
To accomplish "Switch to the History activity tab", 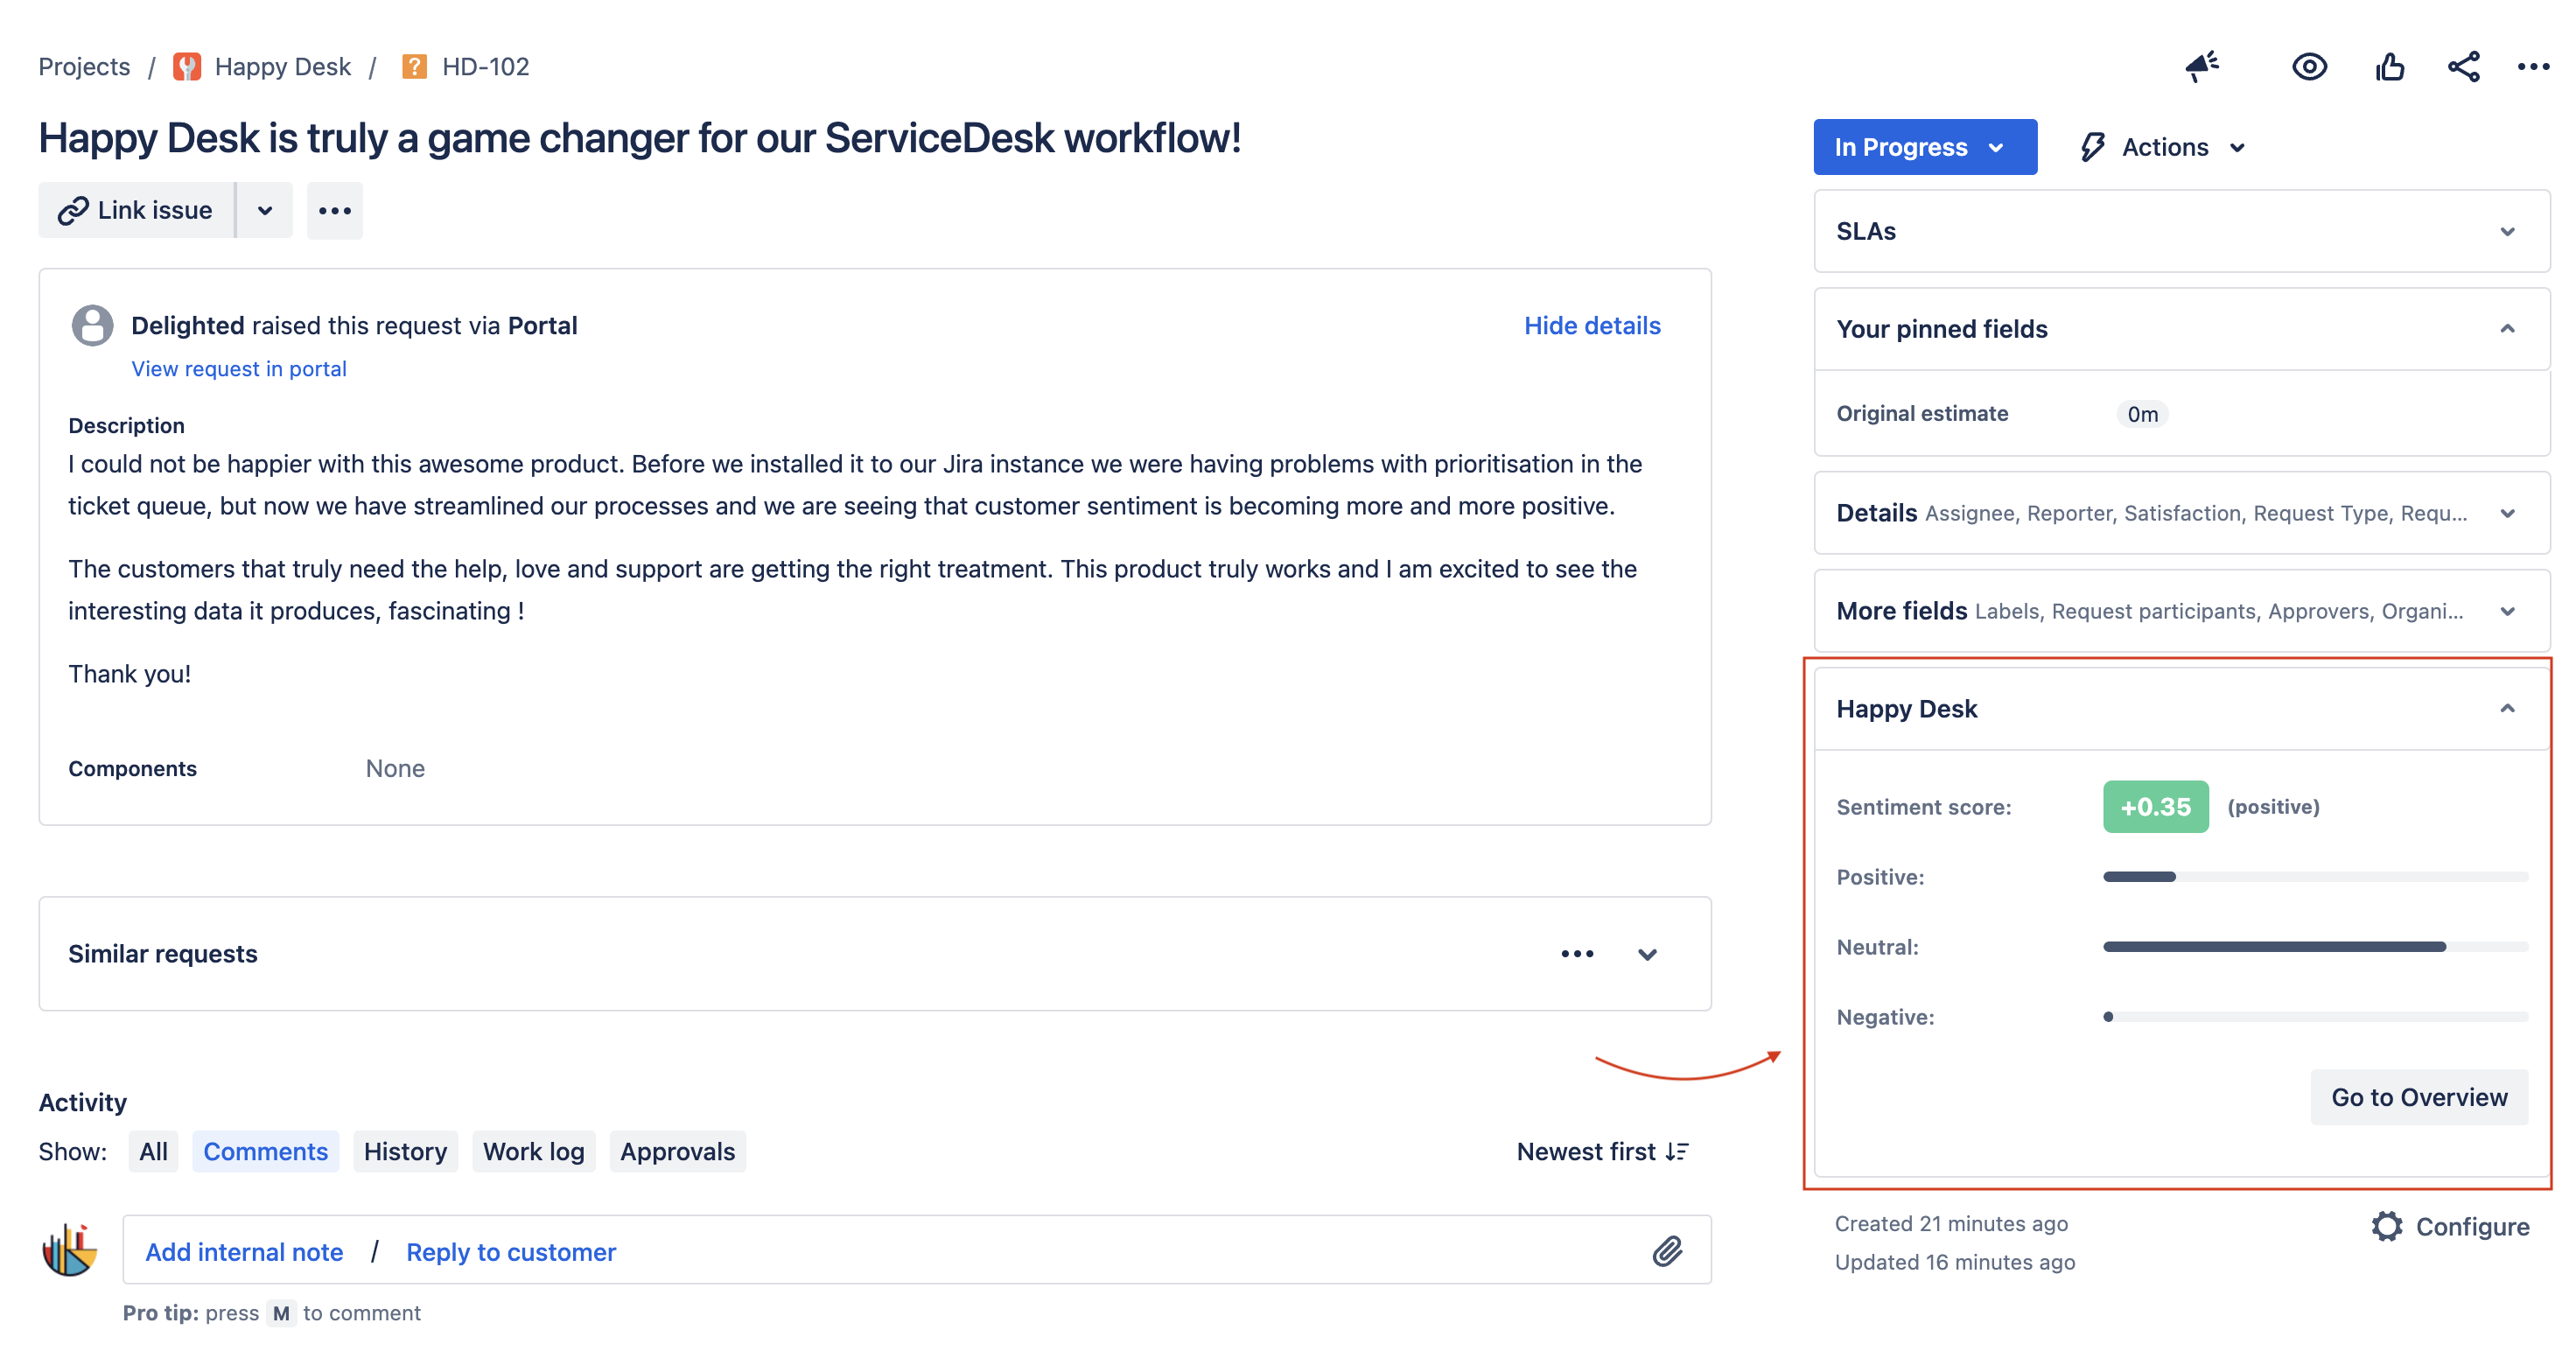I will 405,1151.
